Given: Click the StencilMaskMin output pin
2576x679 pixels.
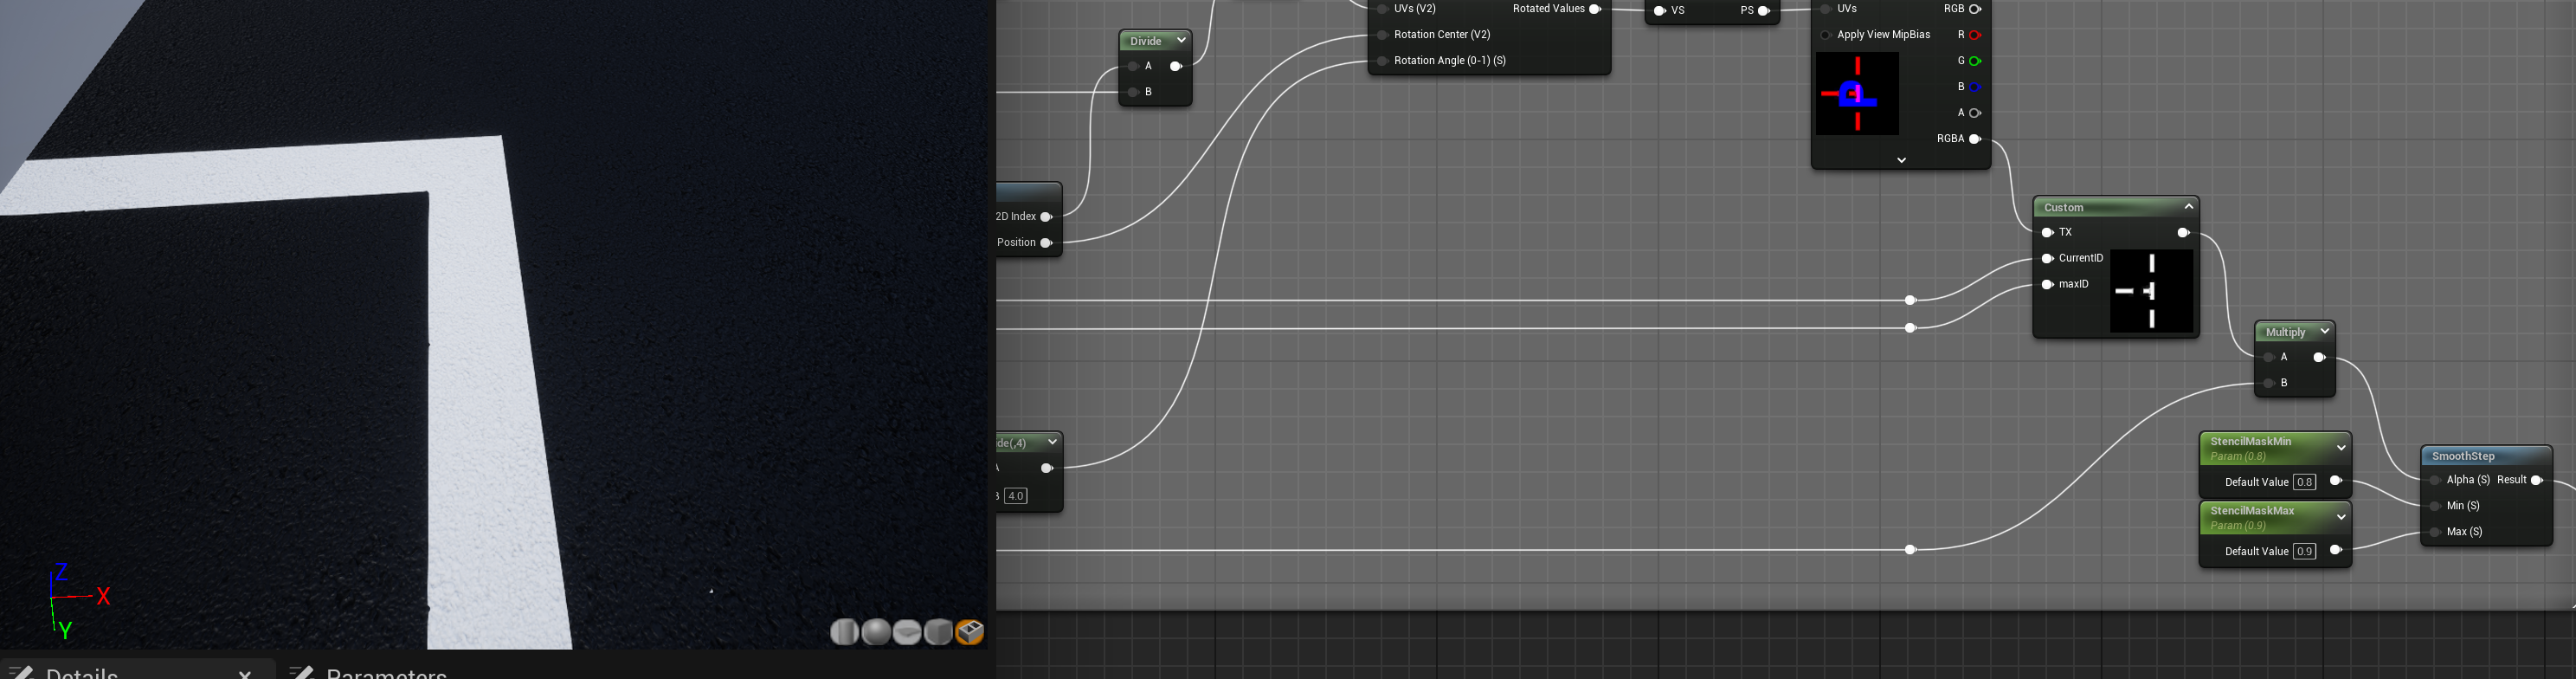Looking at the screenshot, I should click(2336, 481).
